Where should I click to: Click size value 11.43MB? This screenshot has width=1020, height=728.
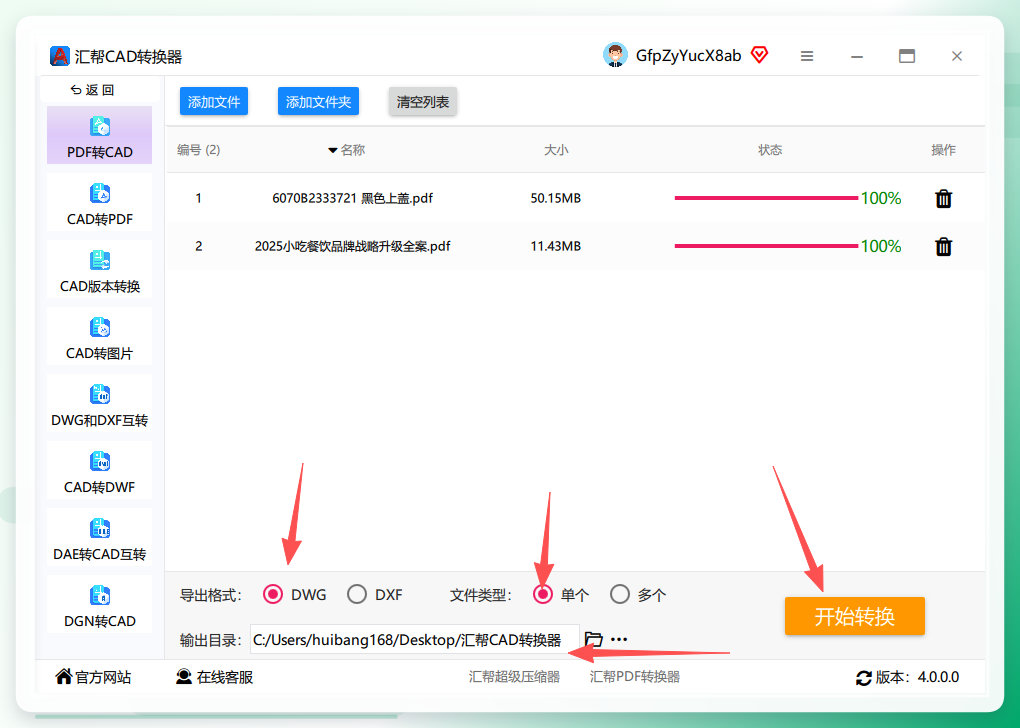pyautogui.click(x=556, y=246)
